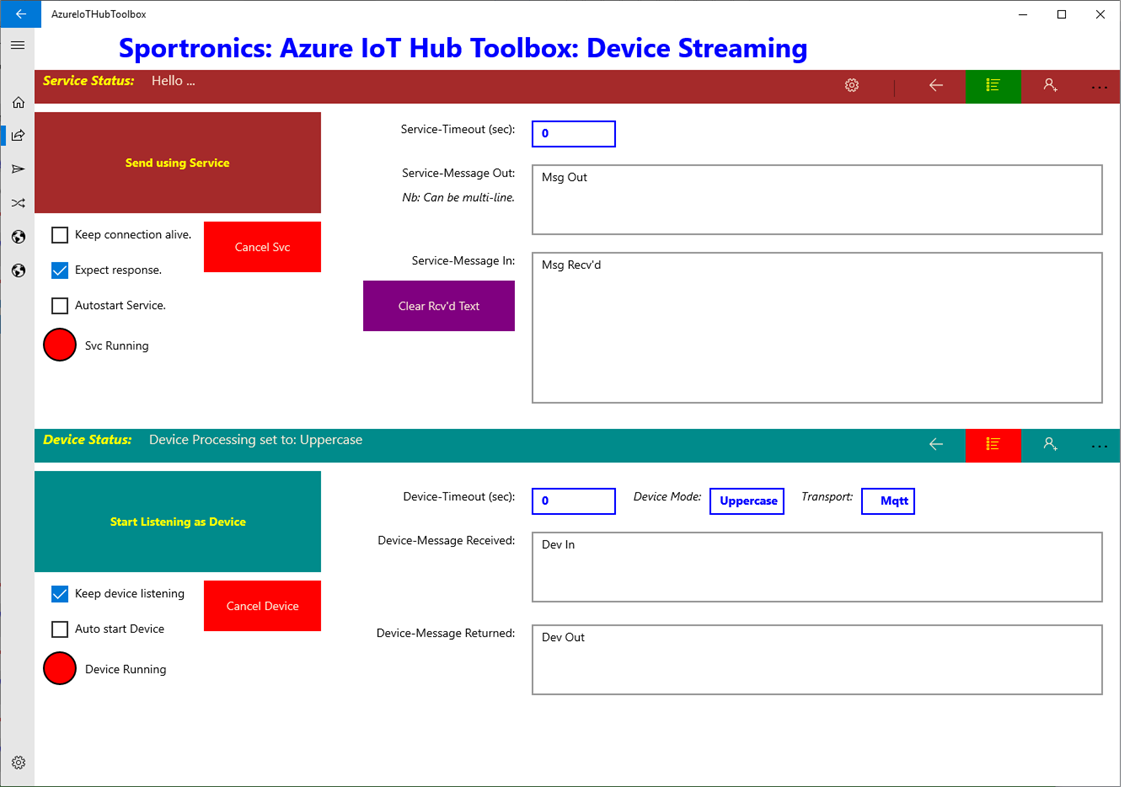The image size is (1121, 787).
Task: Go to Home in sidebar
Action: pyautogui.click(x=19, y=102)
